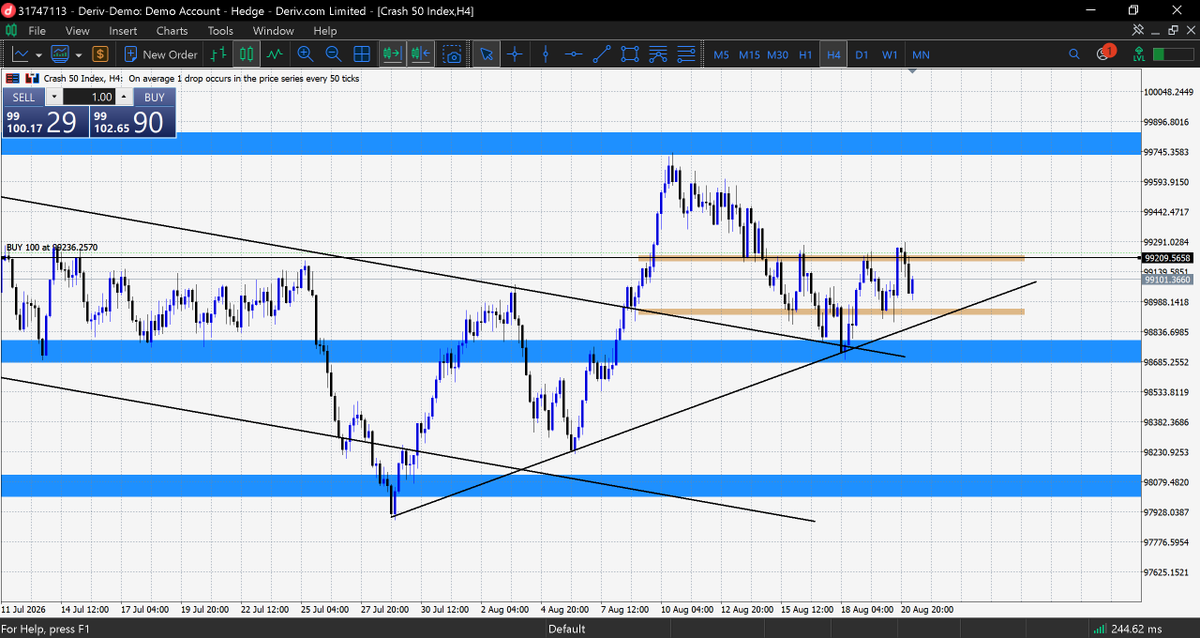Switch timeframe to M15
1200x638 pixels.
pyautogui.click(x=749, y=55)
